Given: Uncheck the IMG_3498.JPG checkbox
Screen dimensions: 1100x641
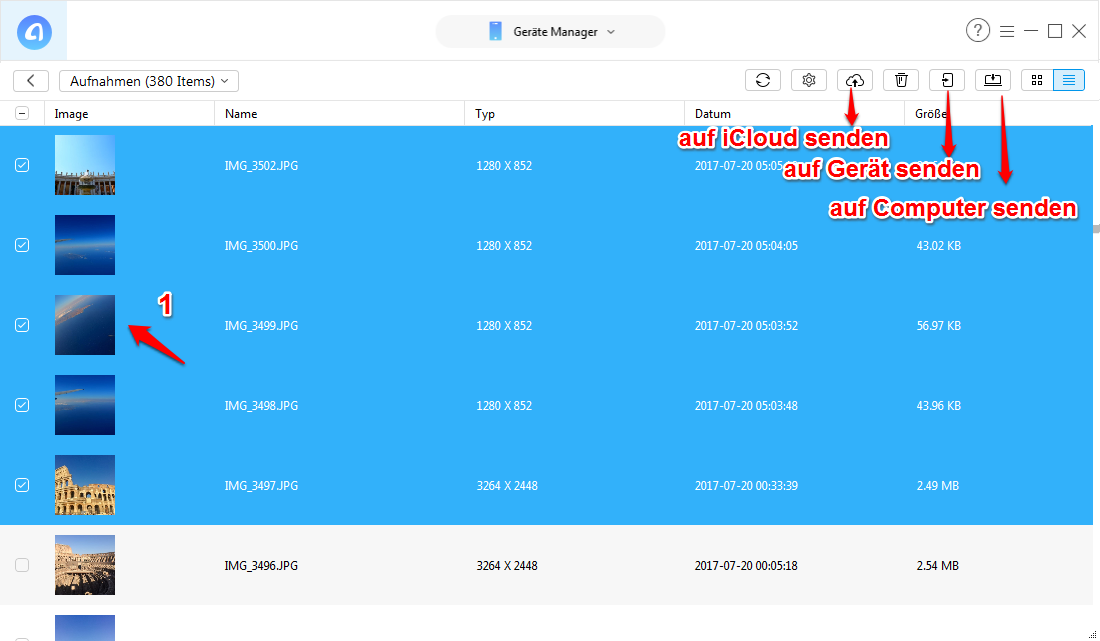Looking at the screenshot, I should (x=22, y=405).
